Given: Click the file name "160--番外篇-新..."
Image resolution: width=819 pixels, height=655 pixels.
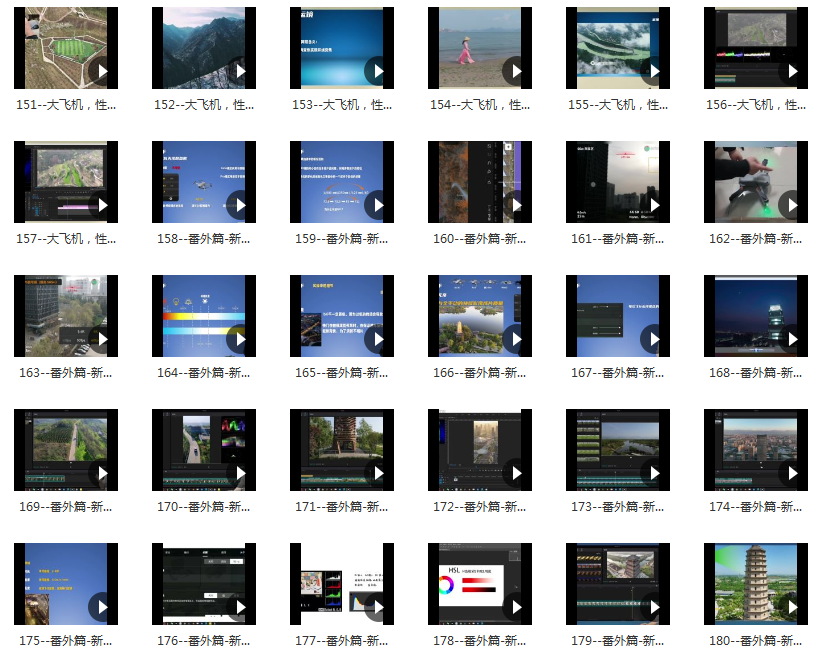Looking at the screenshot, I should coord(480,239).
